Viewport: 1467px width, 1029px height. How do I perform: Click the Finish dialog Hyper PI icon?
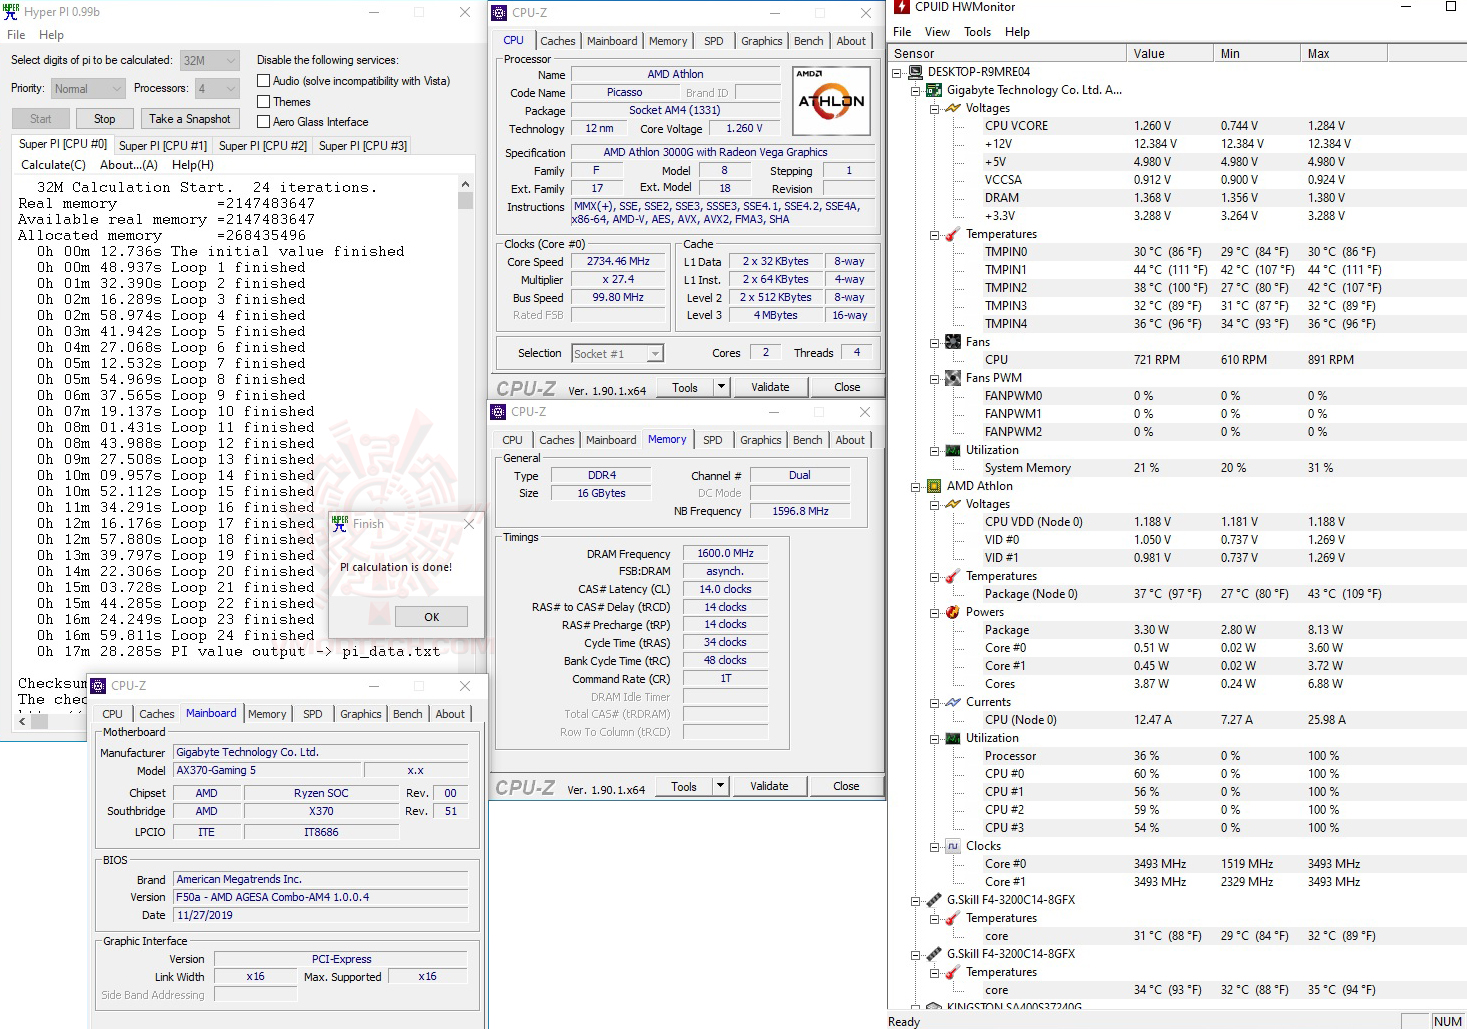pos(340,523)
